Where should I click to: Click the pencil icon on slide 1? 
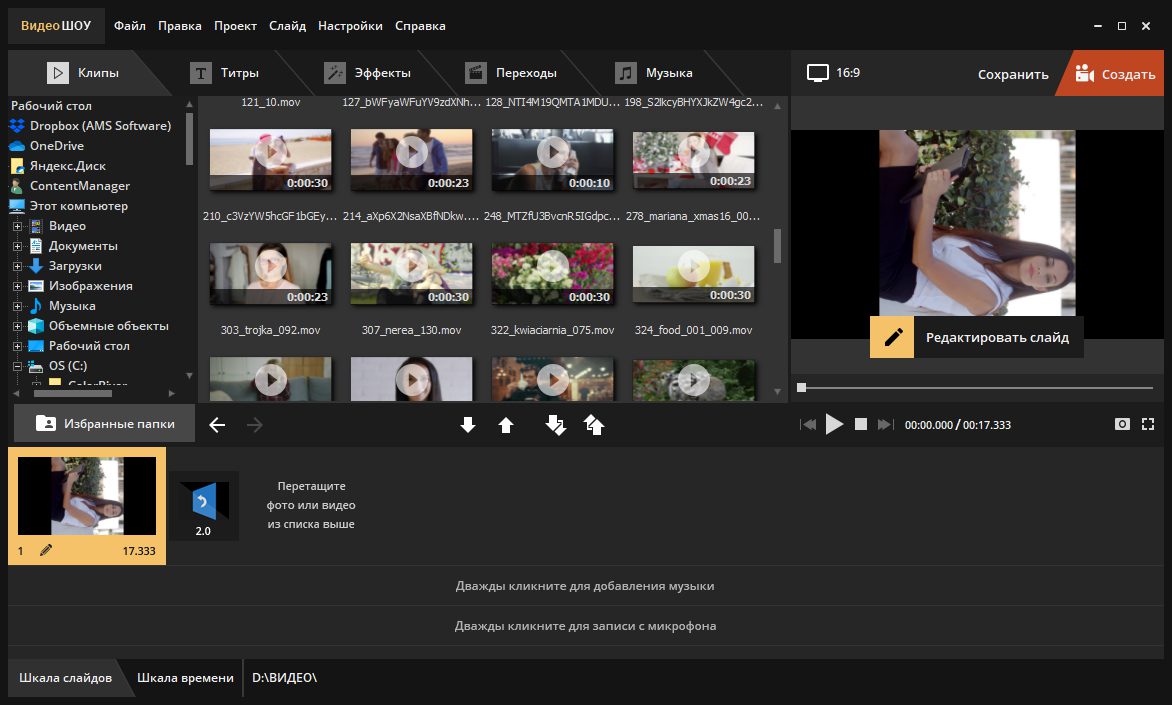(x=46, y=550)
